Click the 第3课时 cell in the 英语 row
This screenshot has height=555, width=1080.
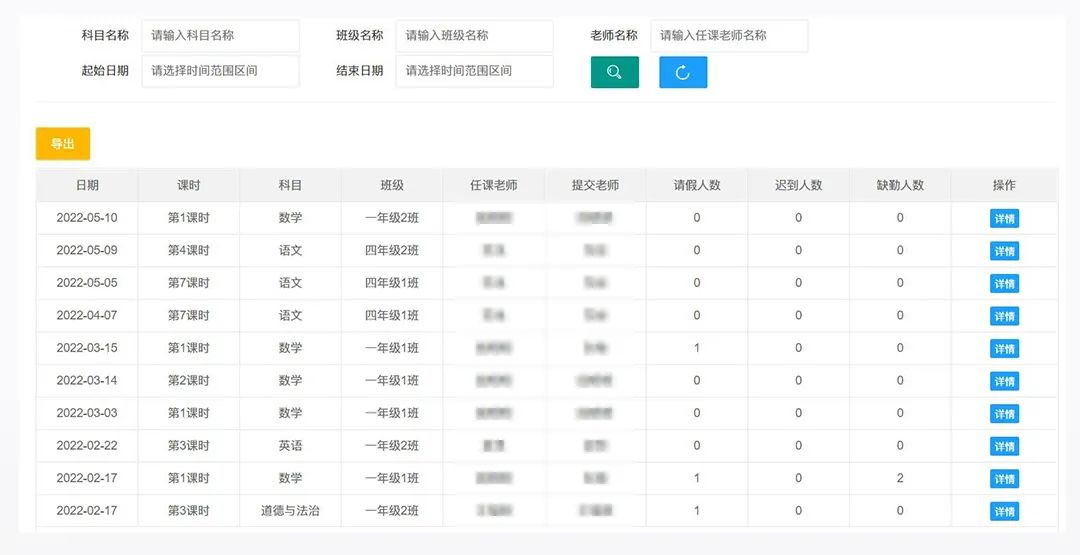point(189,446)
